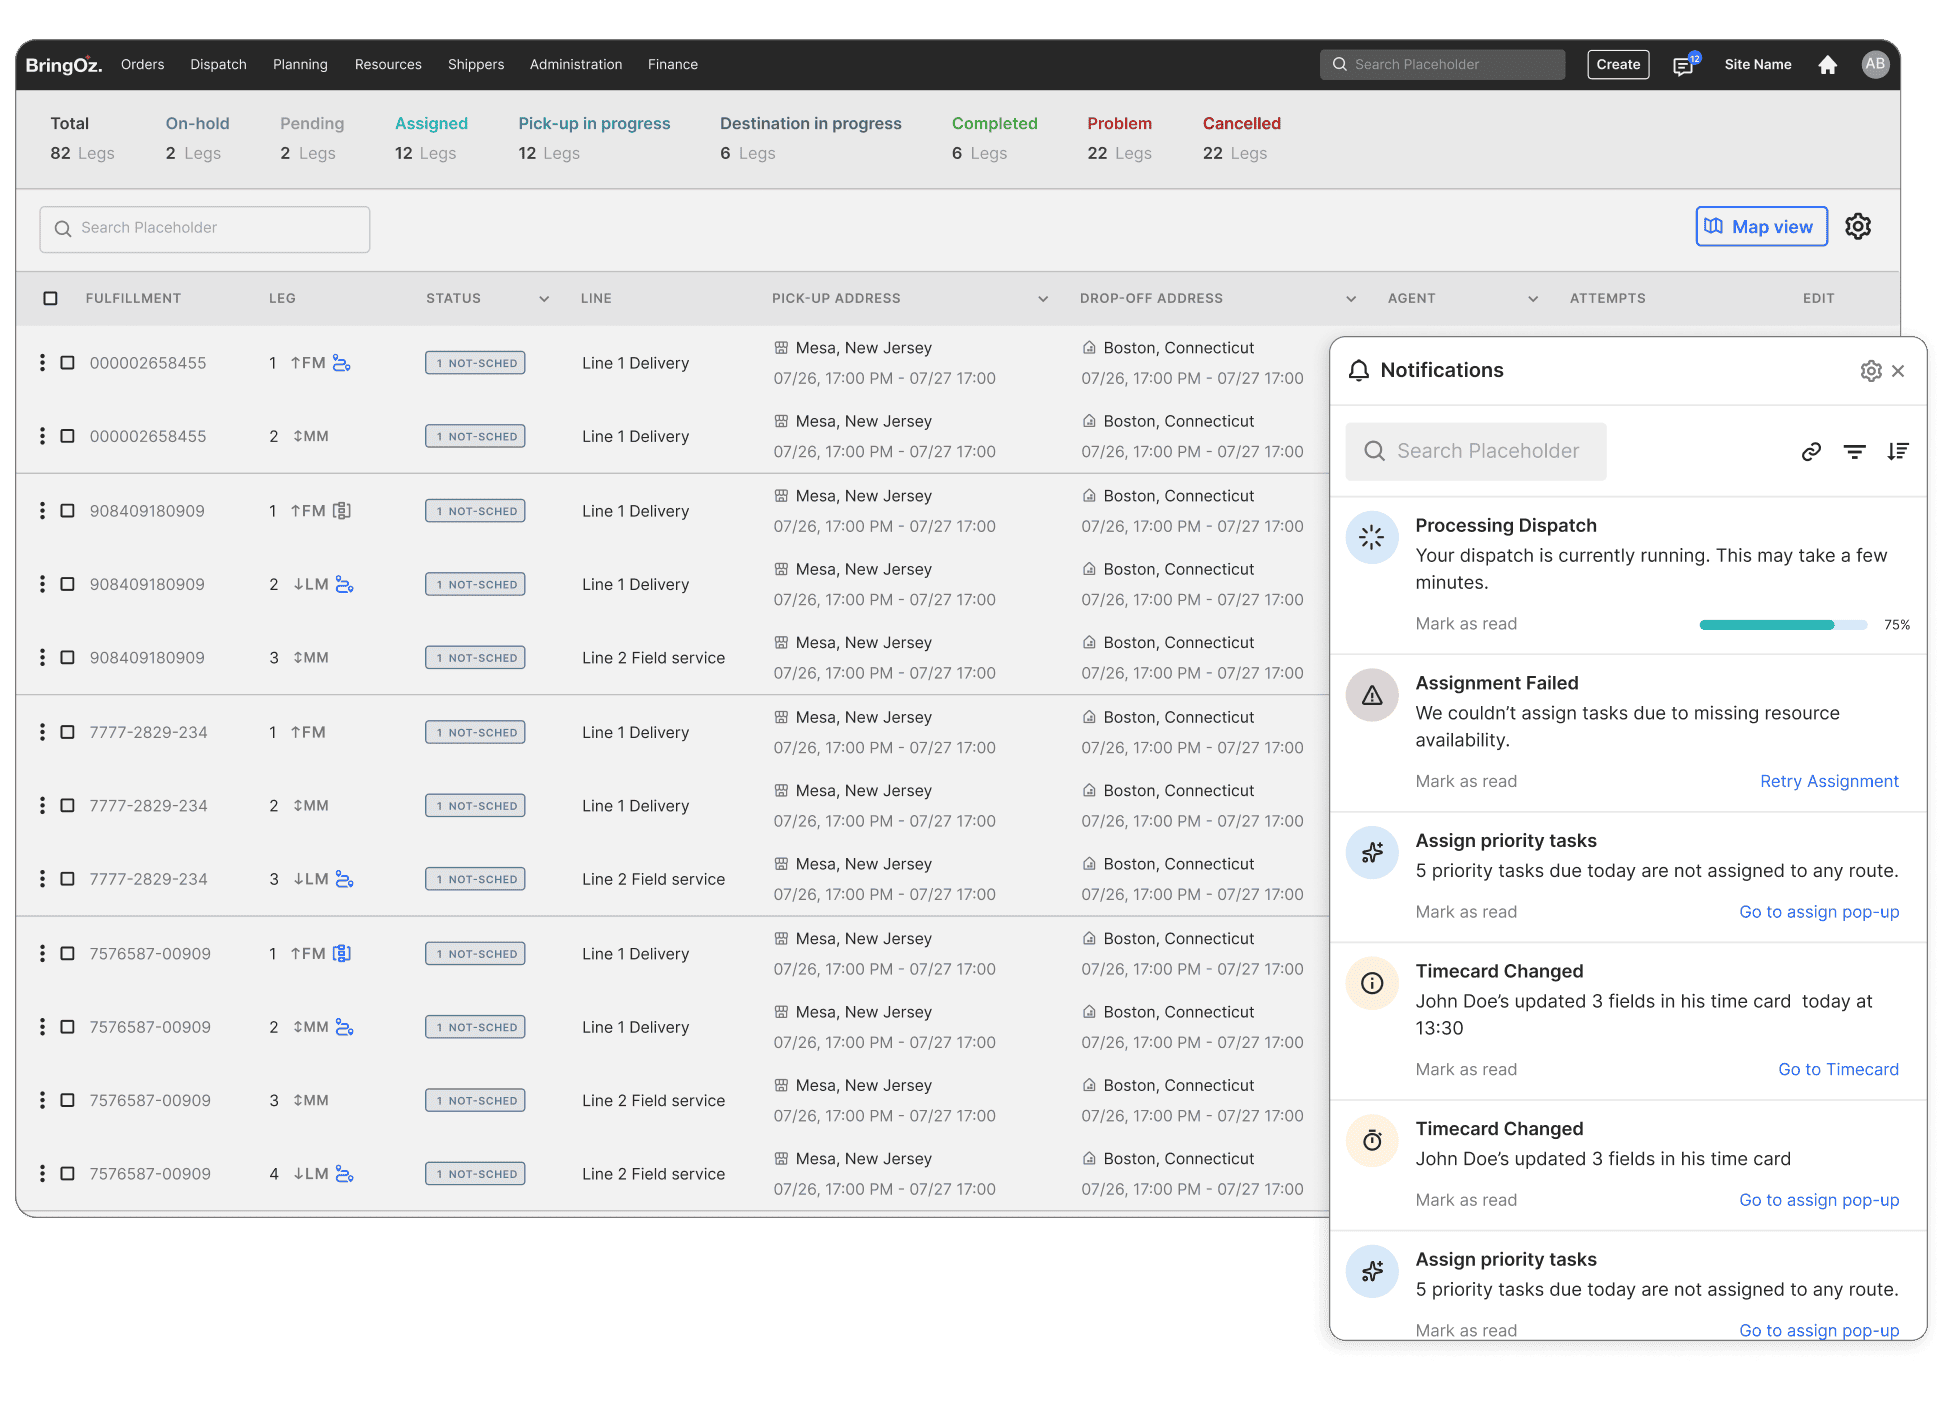The width and height of the screenshot is (1956, 1401).
Task: Go to the home icon in top bar
Action: 1827,65
